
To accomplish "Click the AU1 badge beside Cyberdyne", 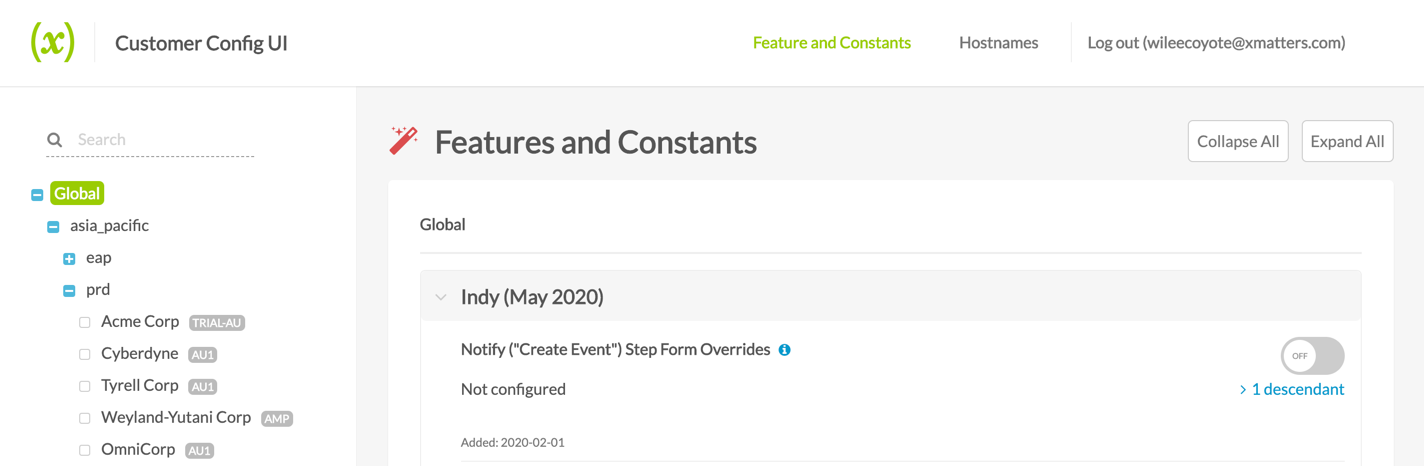I will tap(203, 355).
